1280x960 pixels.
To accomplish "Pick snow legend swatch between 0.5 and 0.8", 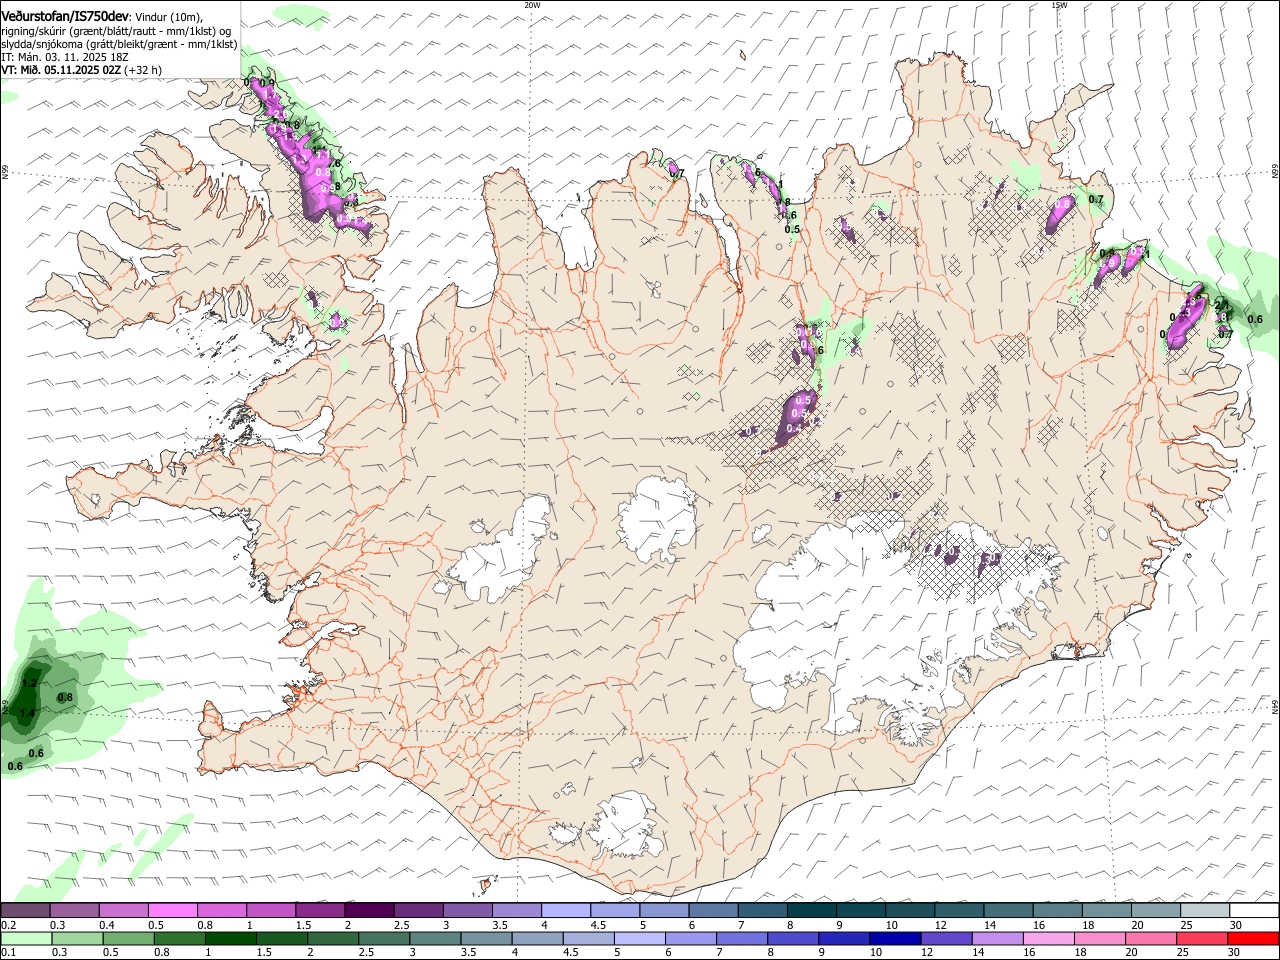I will click(172, 910).
